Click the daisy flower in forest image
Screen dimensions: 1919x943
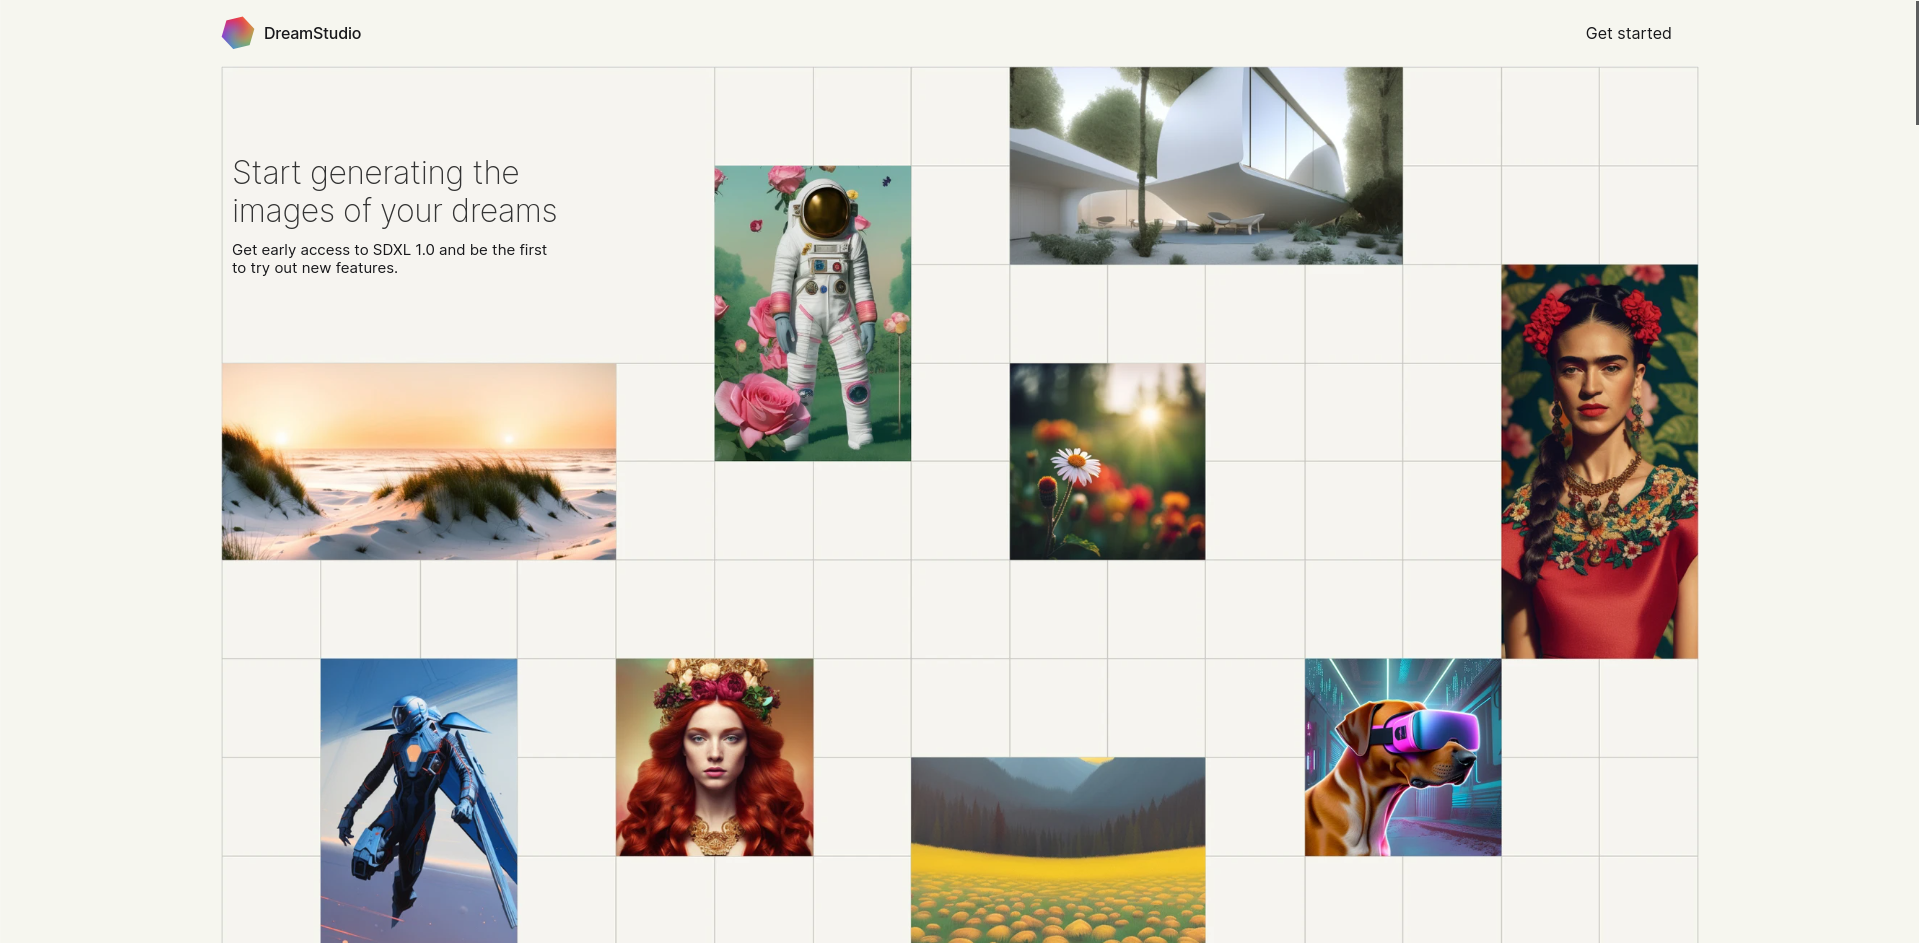1107,461
